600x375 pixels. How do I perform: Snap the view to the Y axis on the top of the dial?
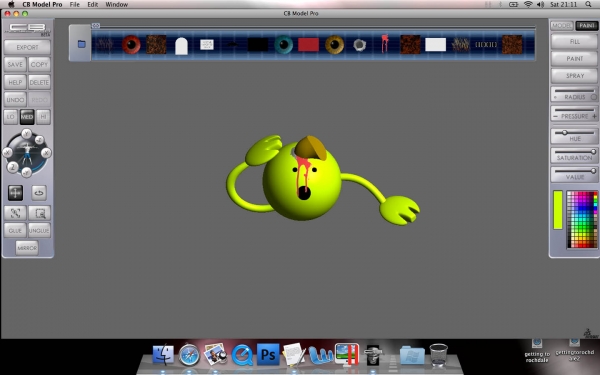(x=26, y=134)
